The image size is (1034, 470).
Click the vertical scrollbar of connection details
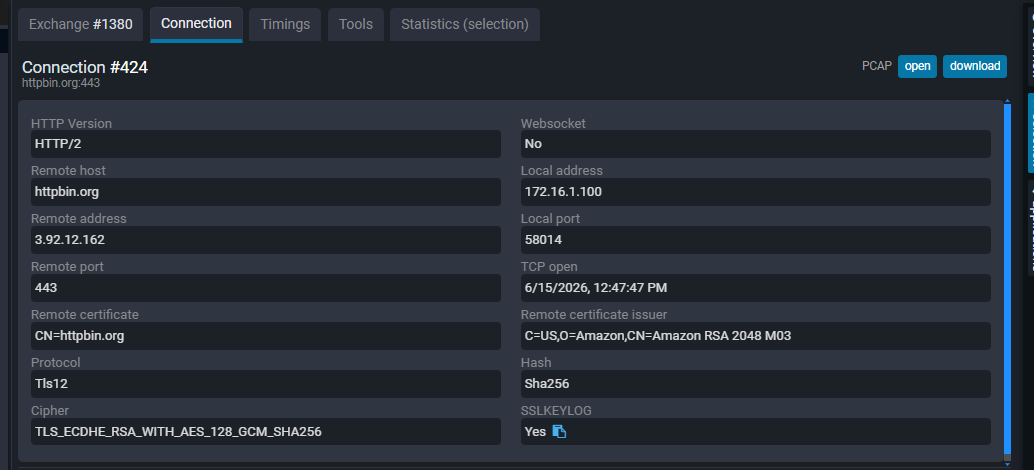(x=1007, y=277)
